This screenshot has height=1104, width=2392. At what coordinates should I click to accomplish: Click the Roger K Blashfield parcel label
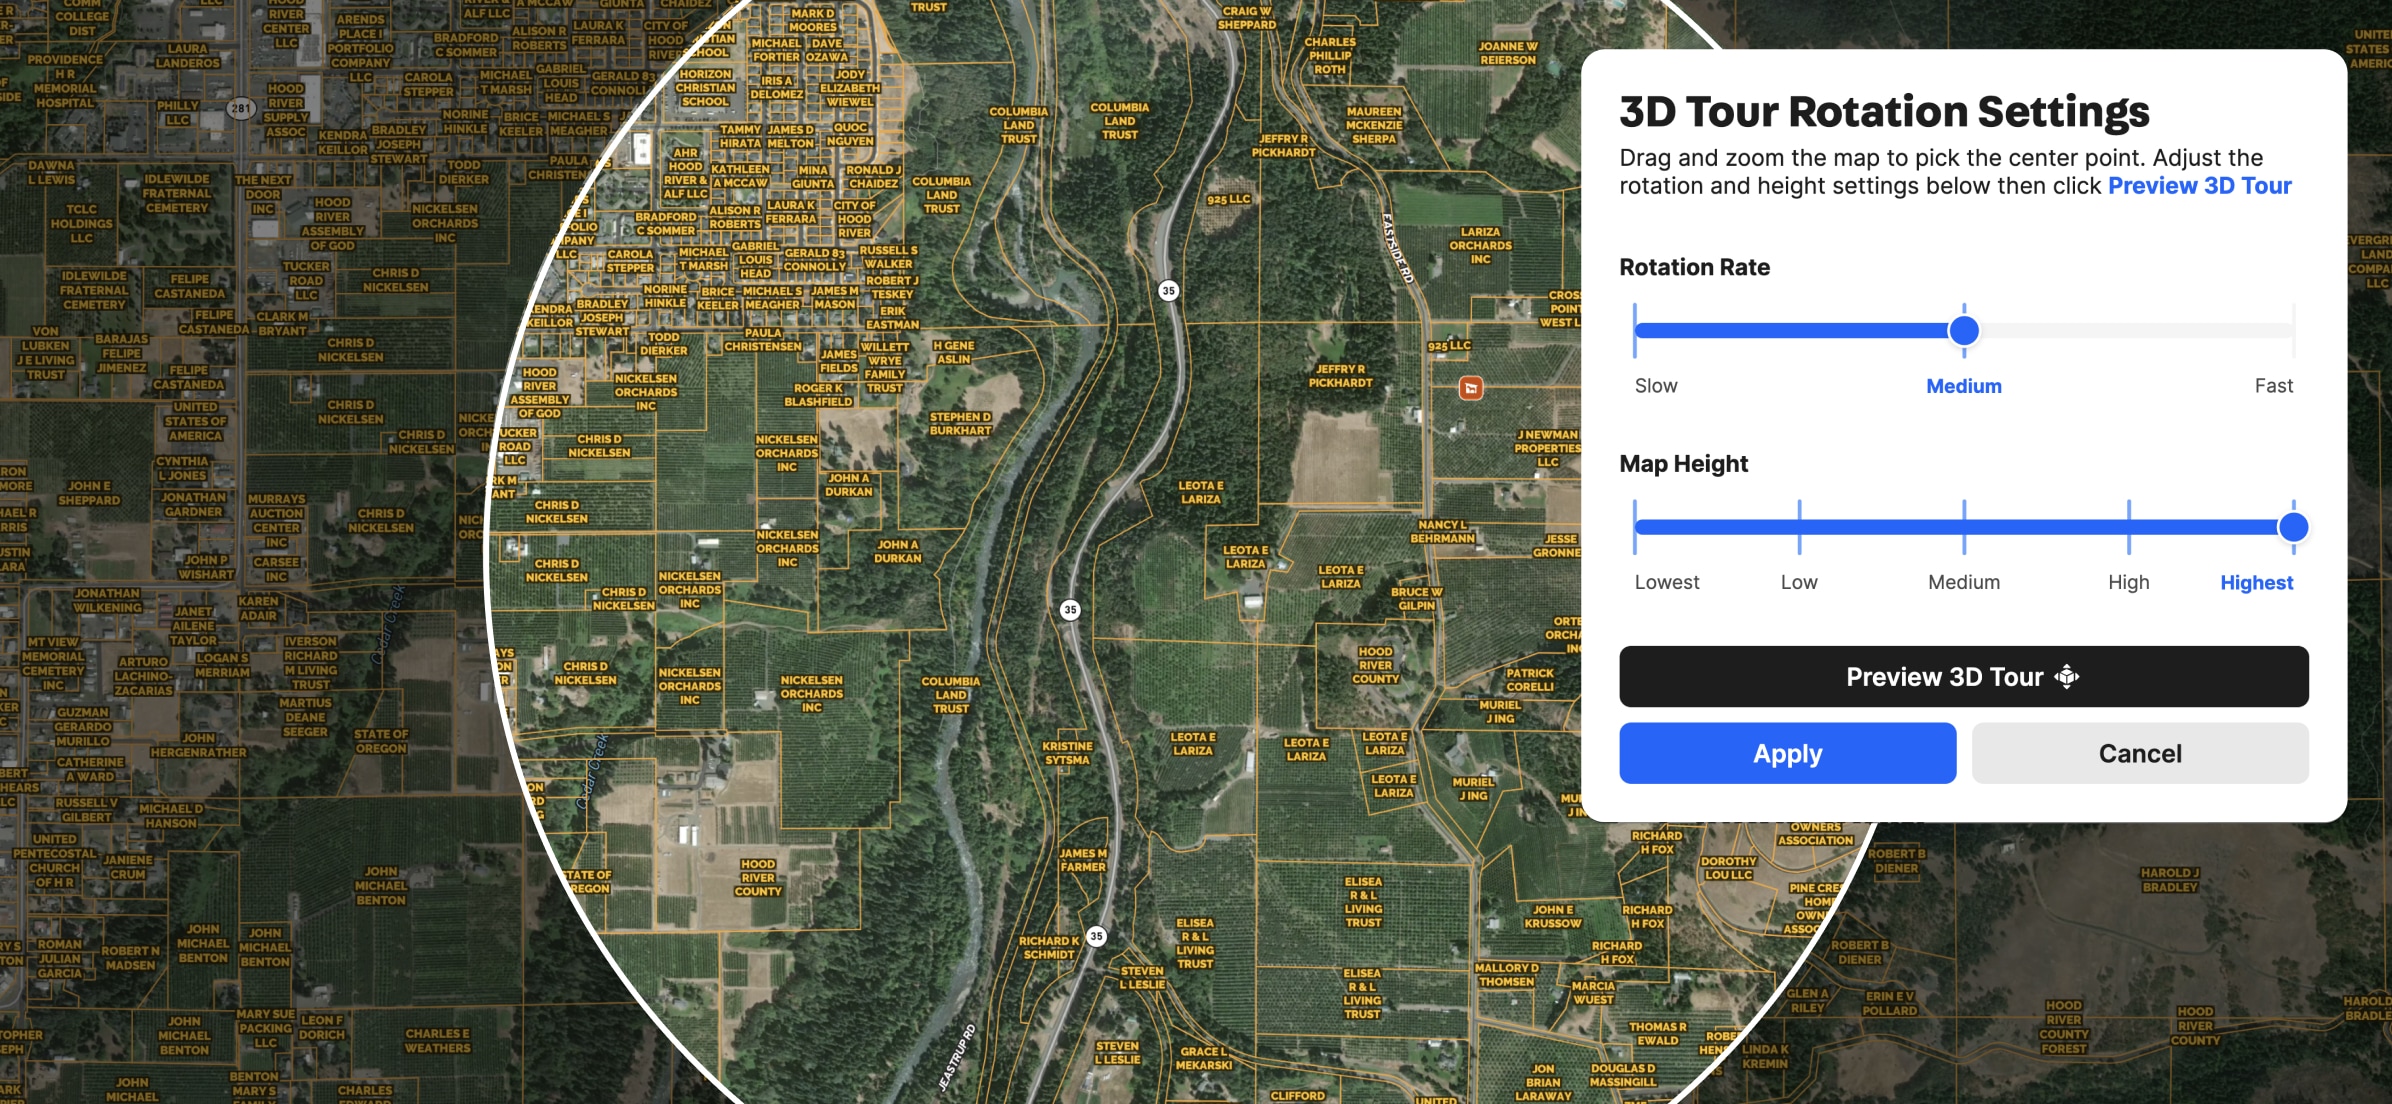(x=818, y=395)
